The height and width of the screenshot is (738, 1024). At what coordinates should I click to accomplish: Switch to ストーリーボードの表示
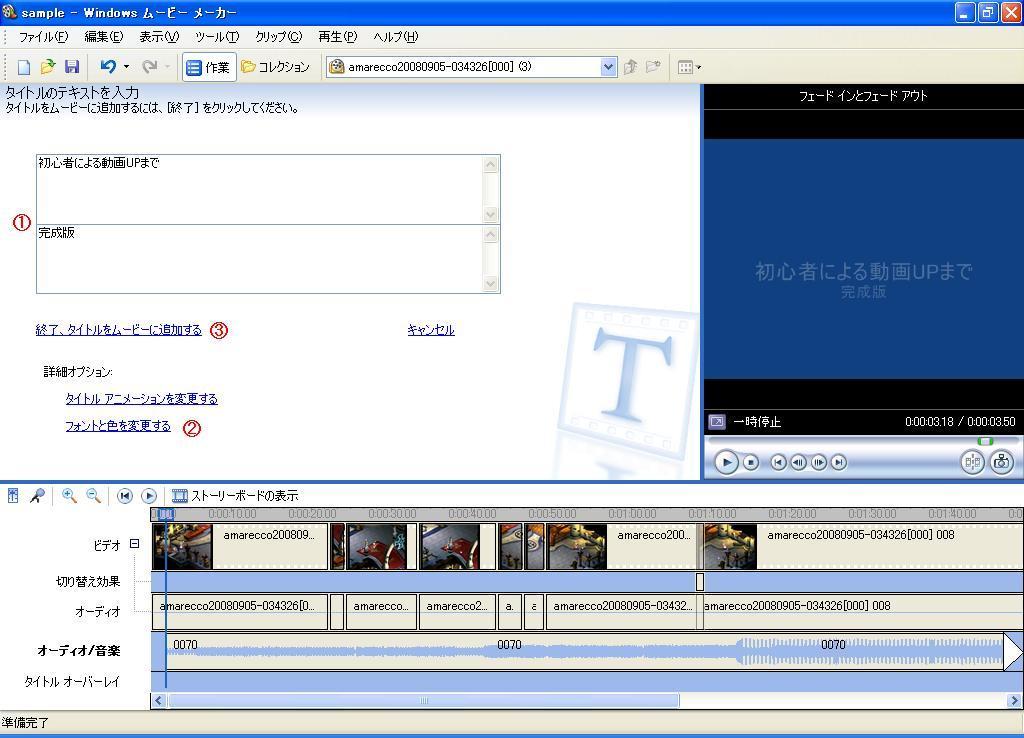coord(234,496)
